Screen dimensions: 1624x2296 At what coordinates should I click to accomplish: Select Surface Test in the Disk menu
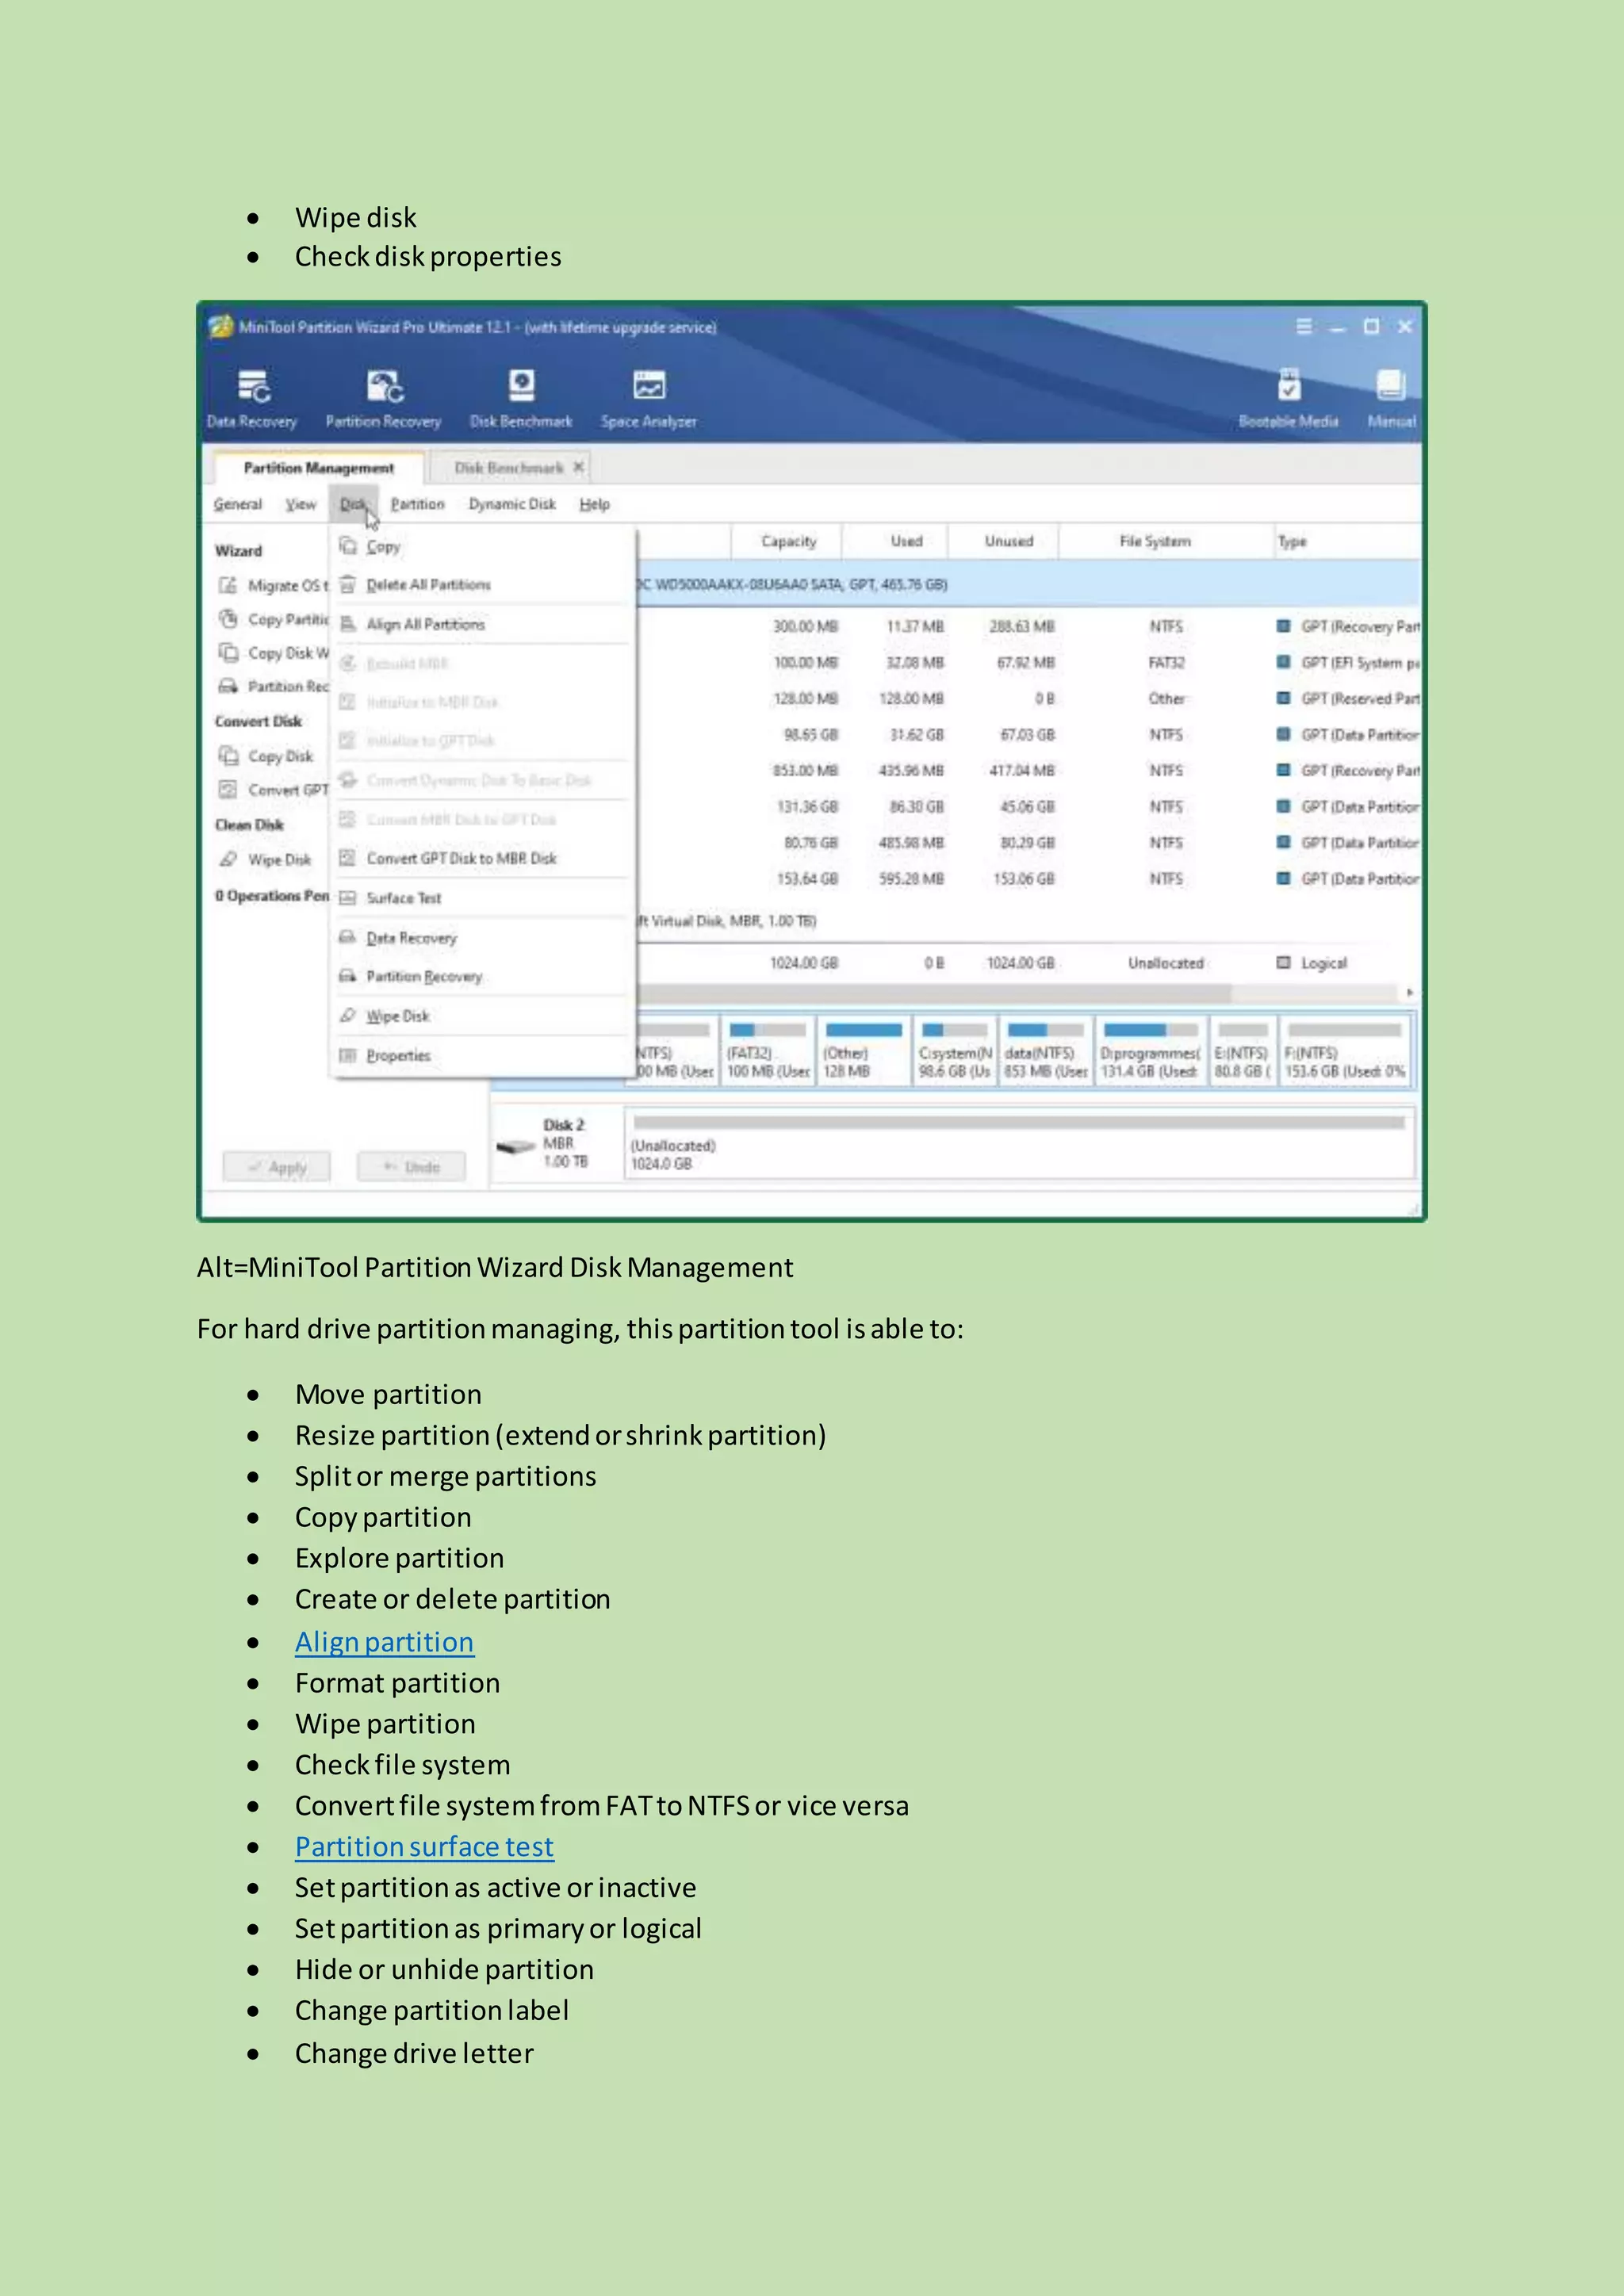(x=482, y=898)
